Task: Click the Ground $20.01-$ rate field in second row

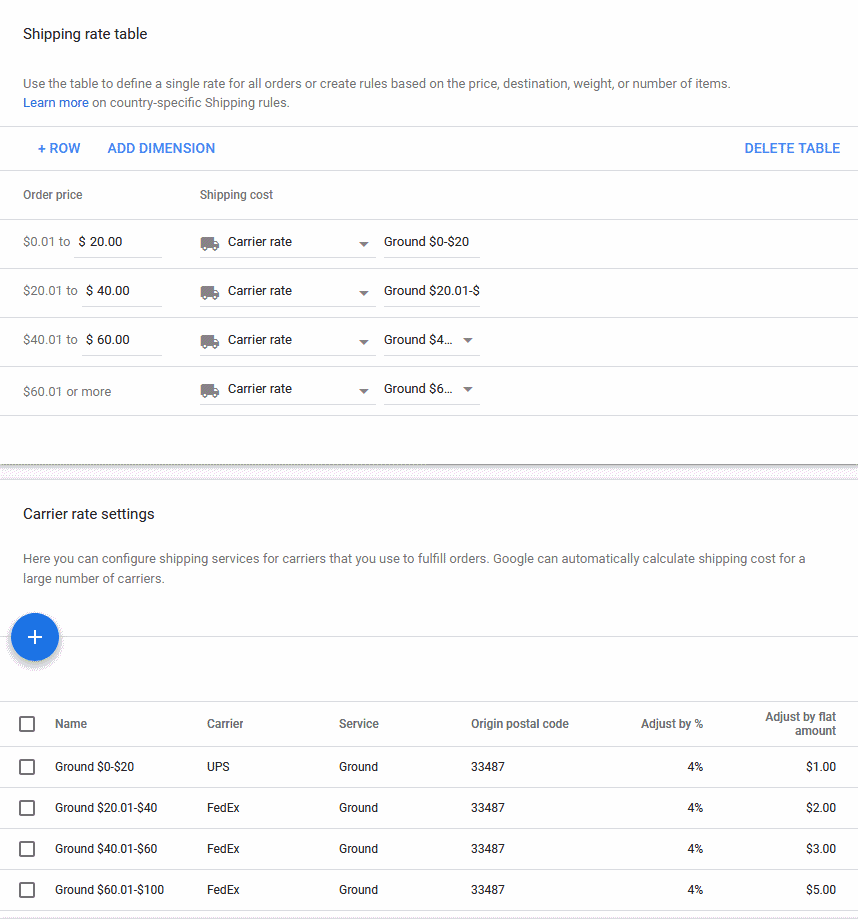Action: click(431, 291)
